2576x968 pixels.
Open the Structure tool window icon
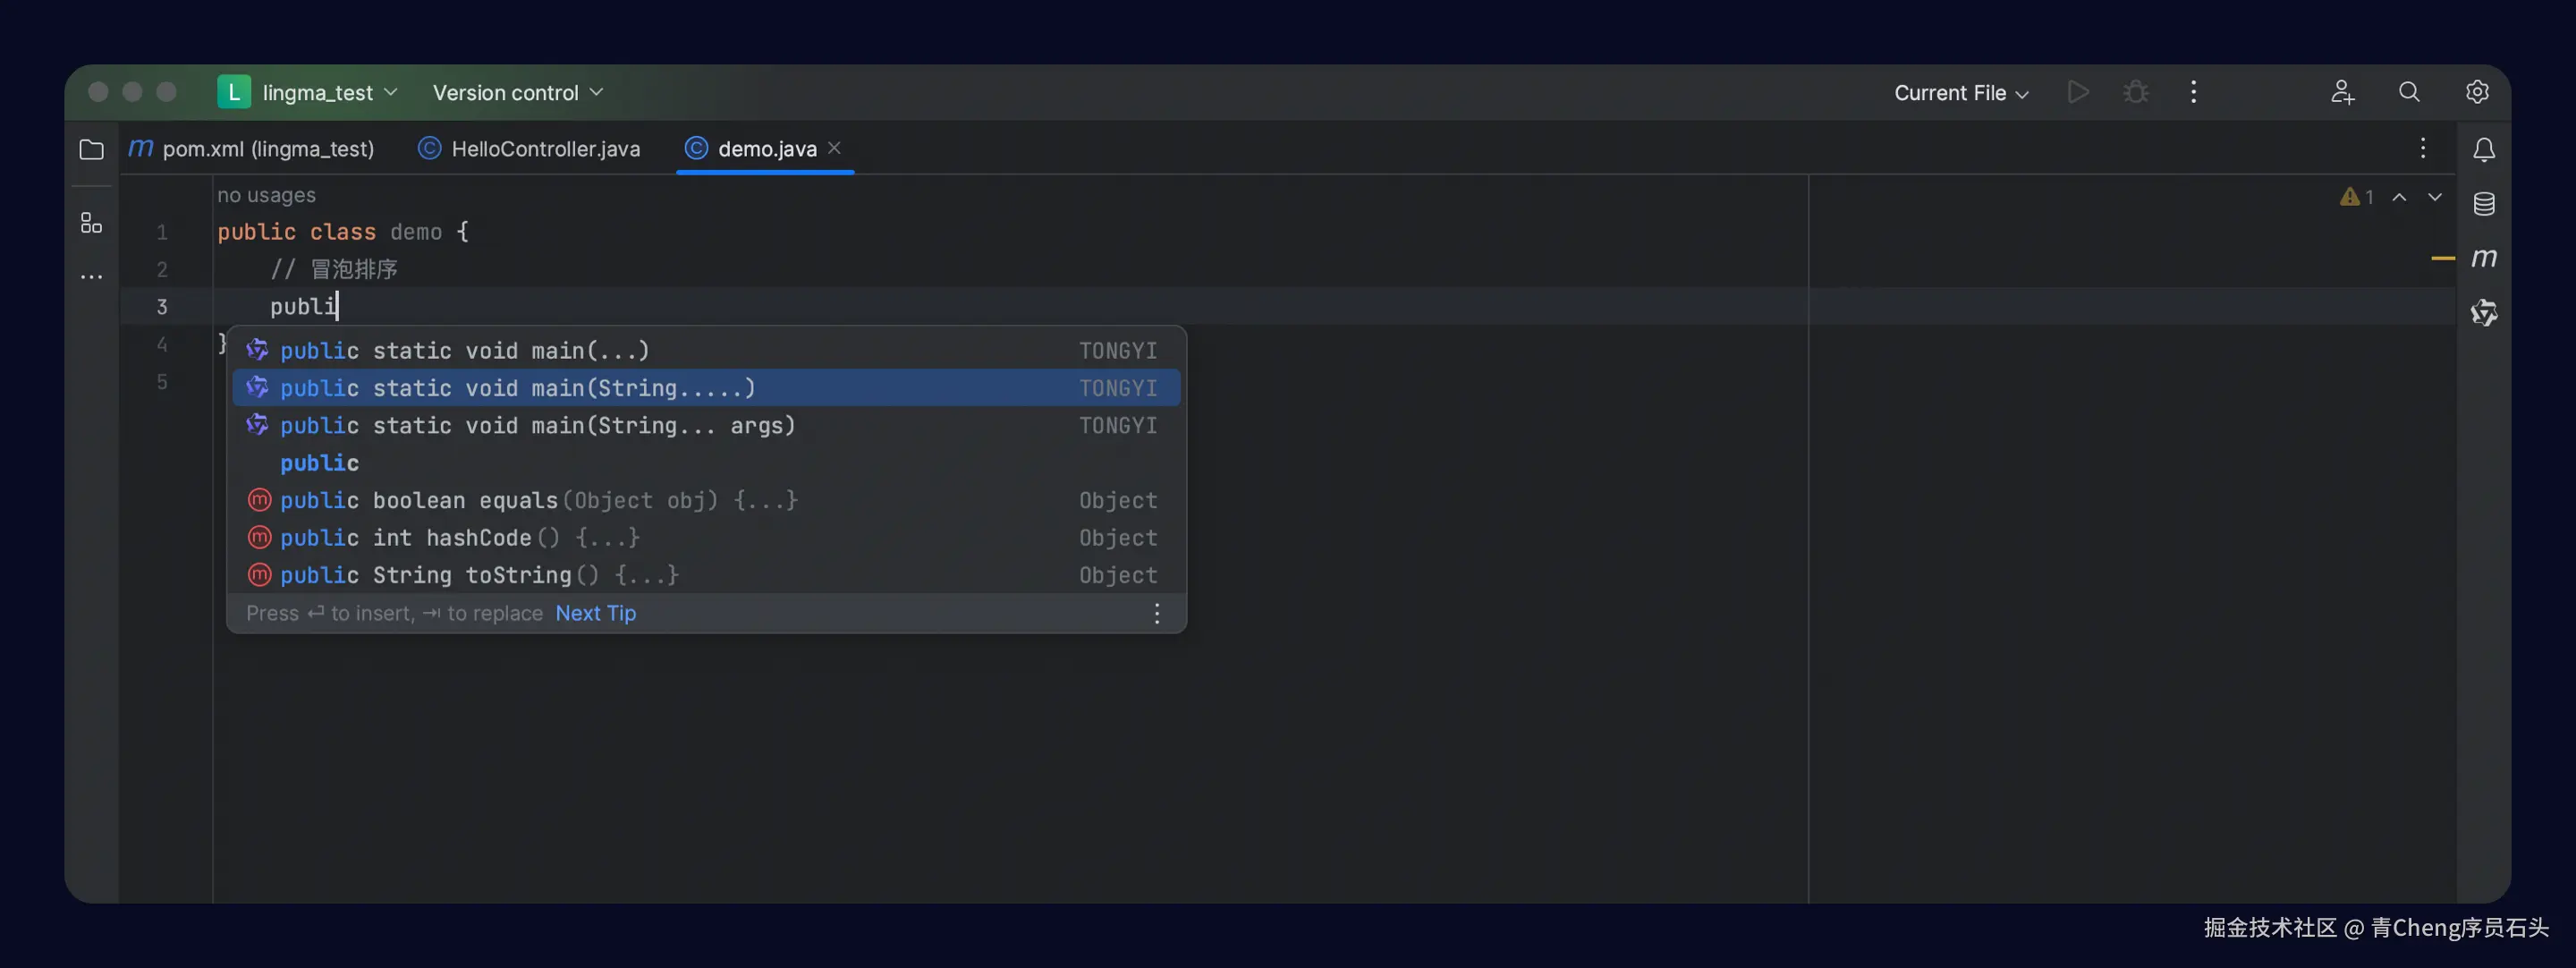pyautogui.click(x=91, y=222)
